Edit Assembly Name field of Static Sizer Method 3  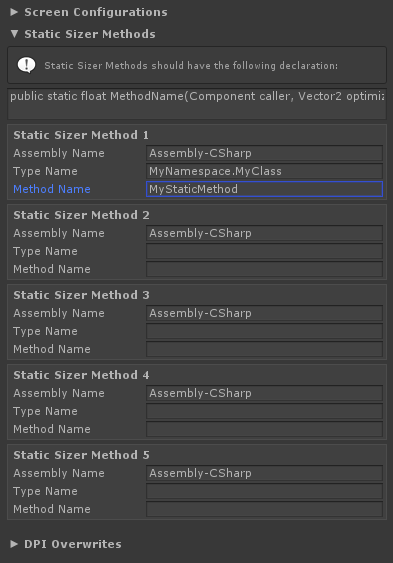pos(265,313)
